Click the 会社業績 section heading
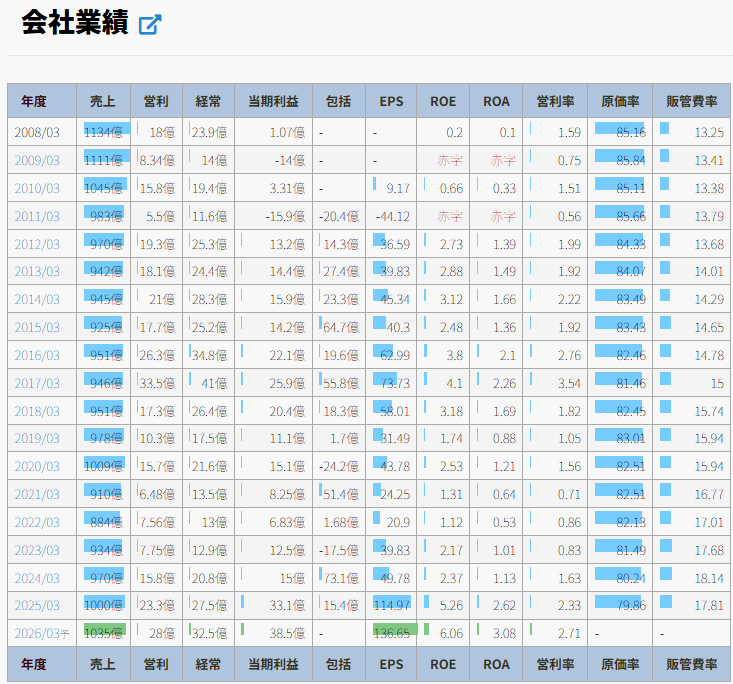 [74, 24]
